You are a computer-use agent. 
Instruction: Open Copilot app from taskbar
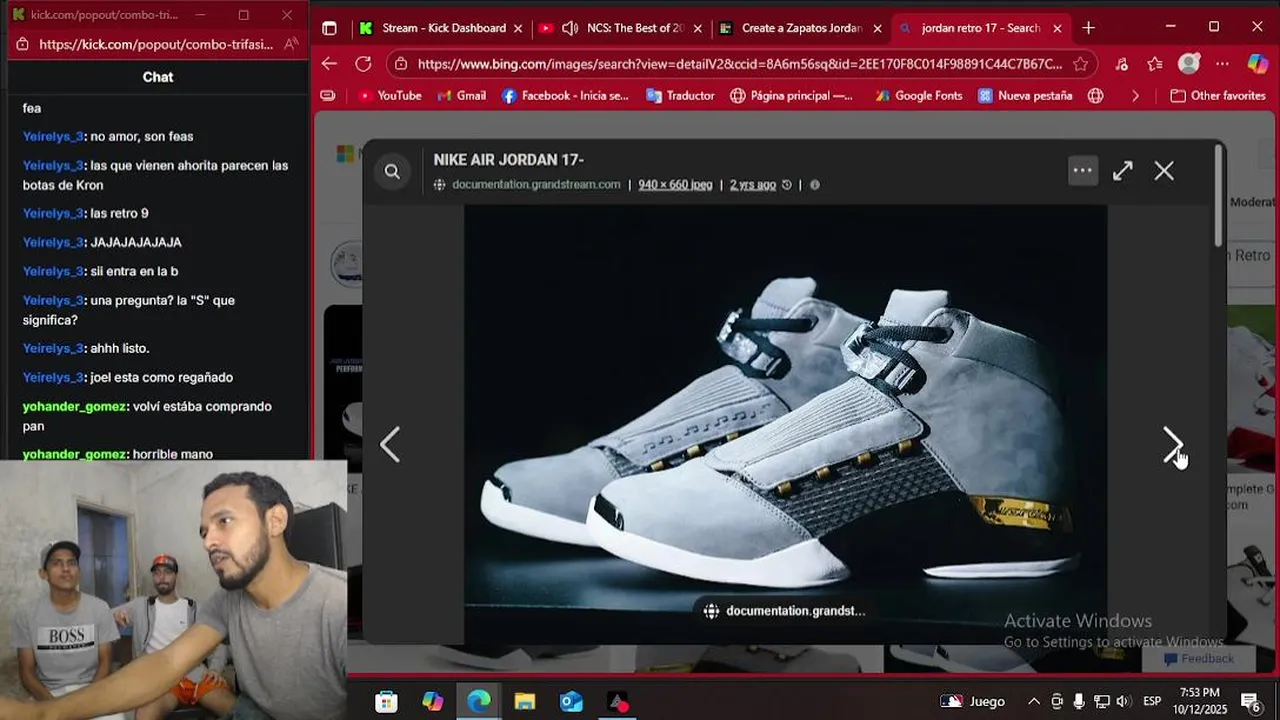[433, 702]
